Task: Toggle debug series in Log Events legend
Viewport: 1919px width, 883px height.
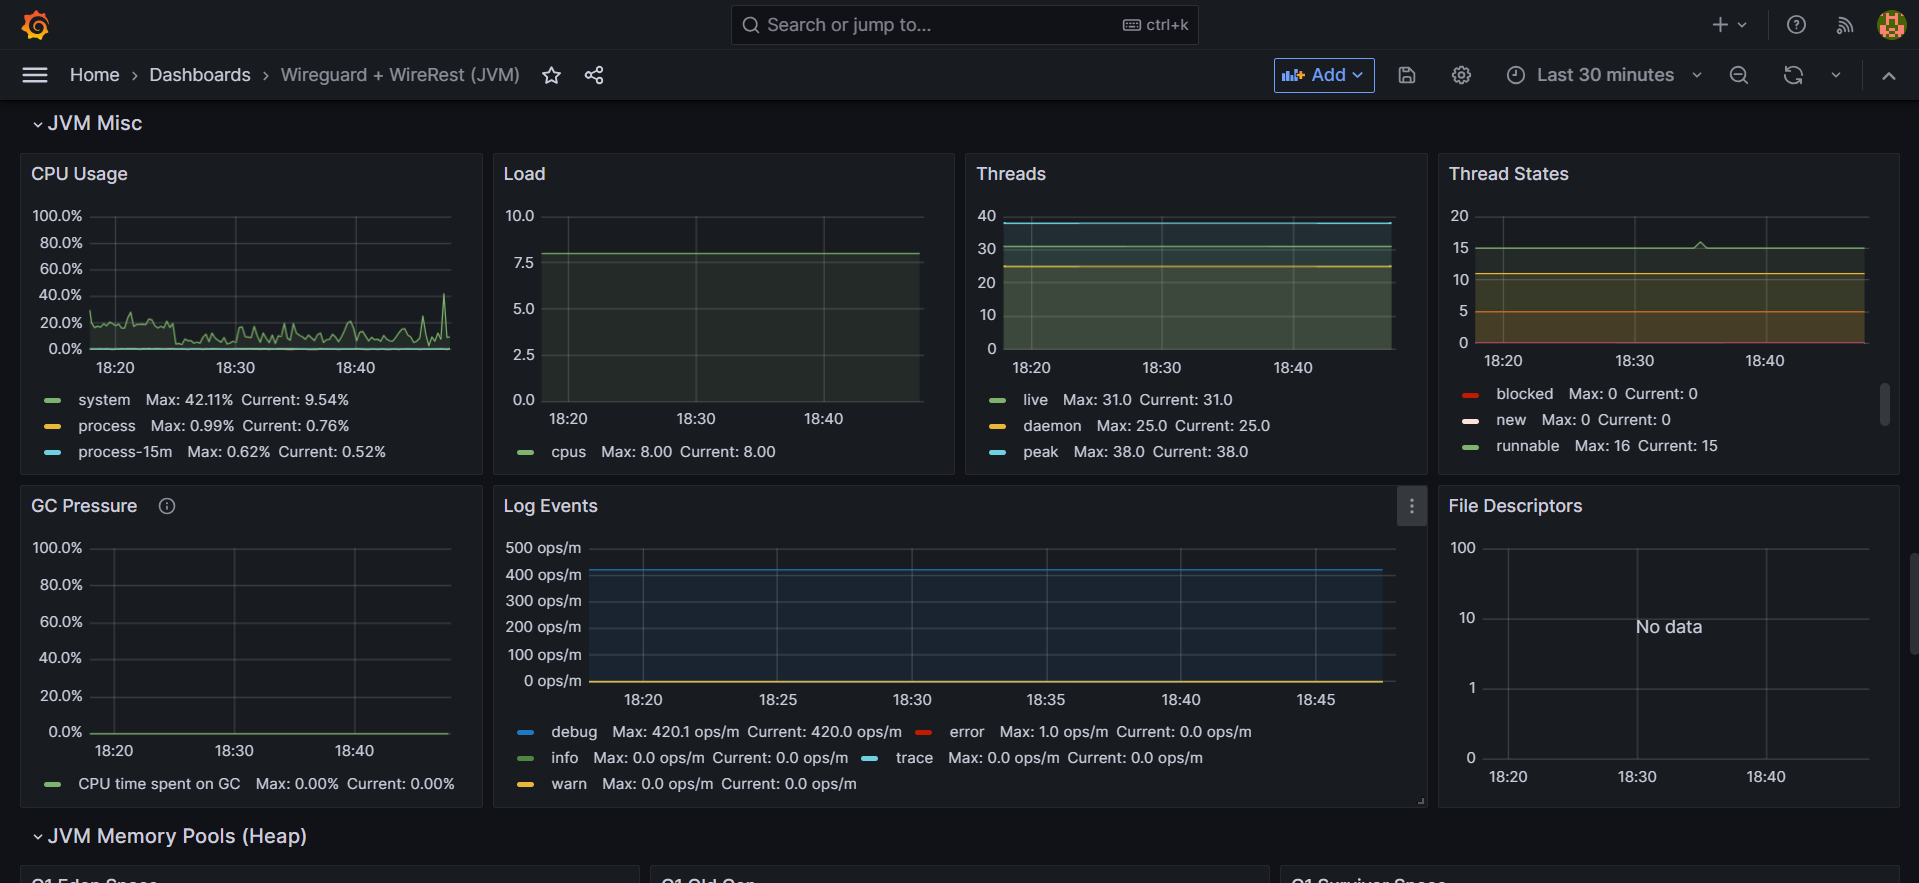Action: pos(573,732)
